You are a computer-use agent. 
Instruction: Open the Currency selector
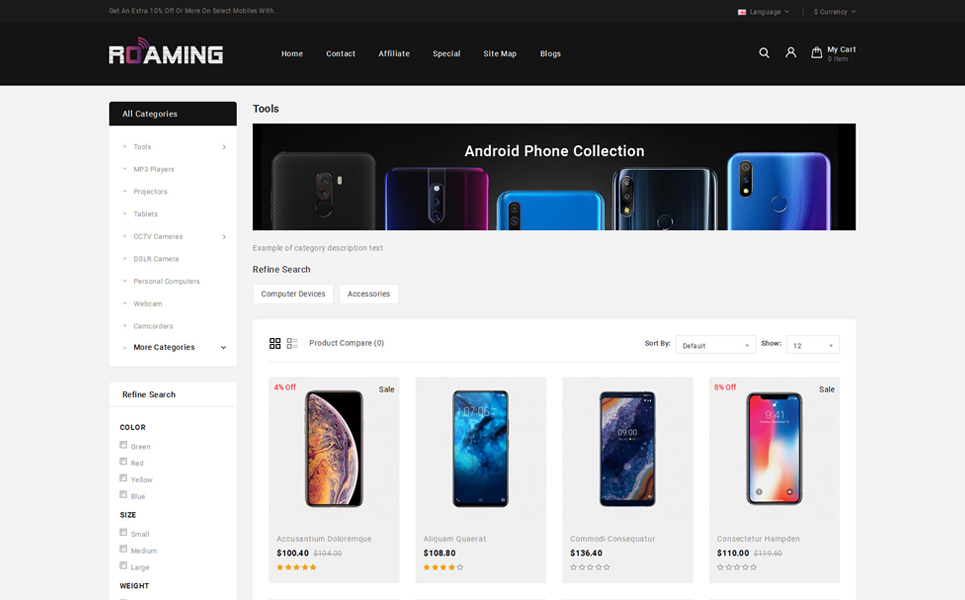(834, 12)
